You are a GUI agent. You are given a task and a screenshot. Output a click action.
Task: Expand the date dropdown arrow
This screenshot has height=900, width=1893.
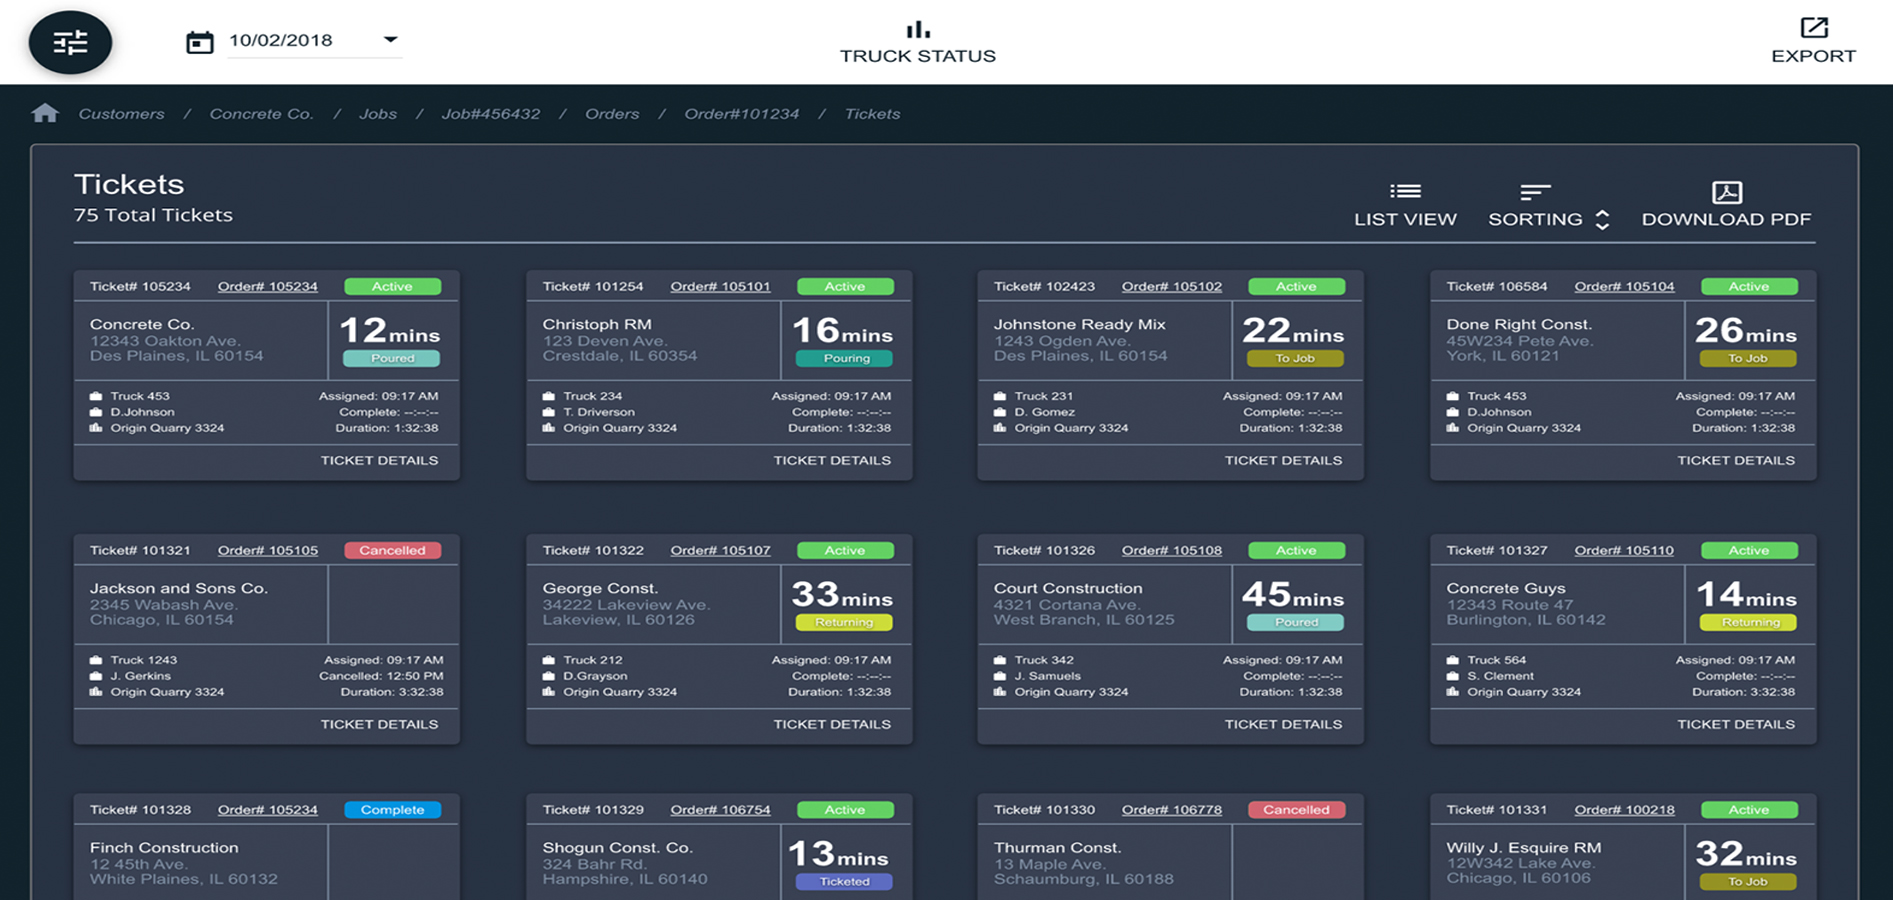[390, 40]
